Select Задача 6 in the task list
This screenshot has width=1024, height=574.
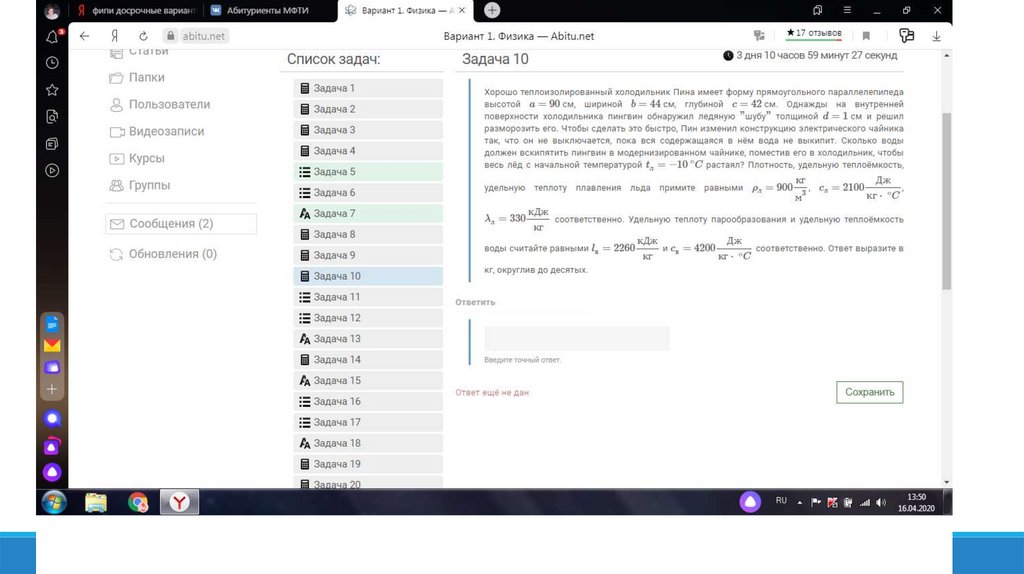click(368, 193)
